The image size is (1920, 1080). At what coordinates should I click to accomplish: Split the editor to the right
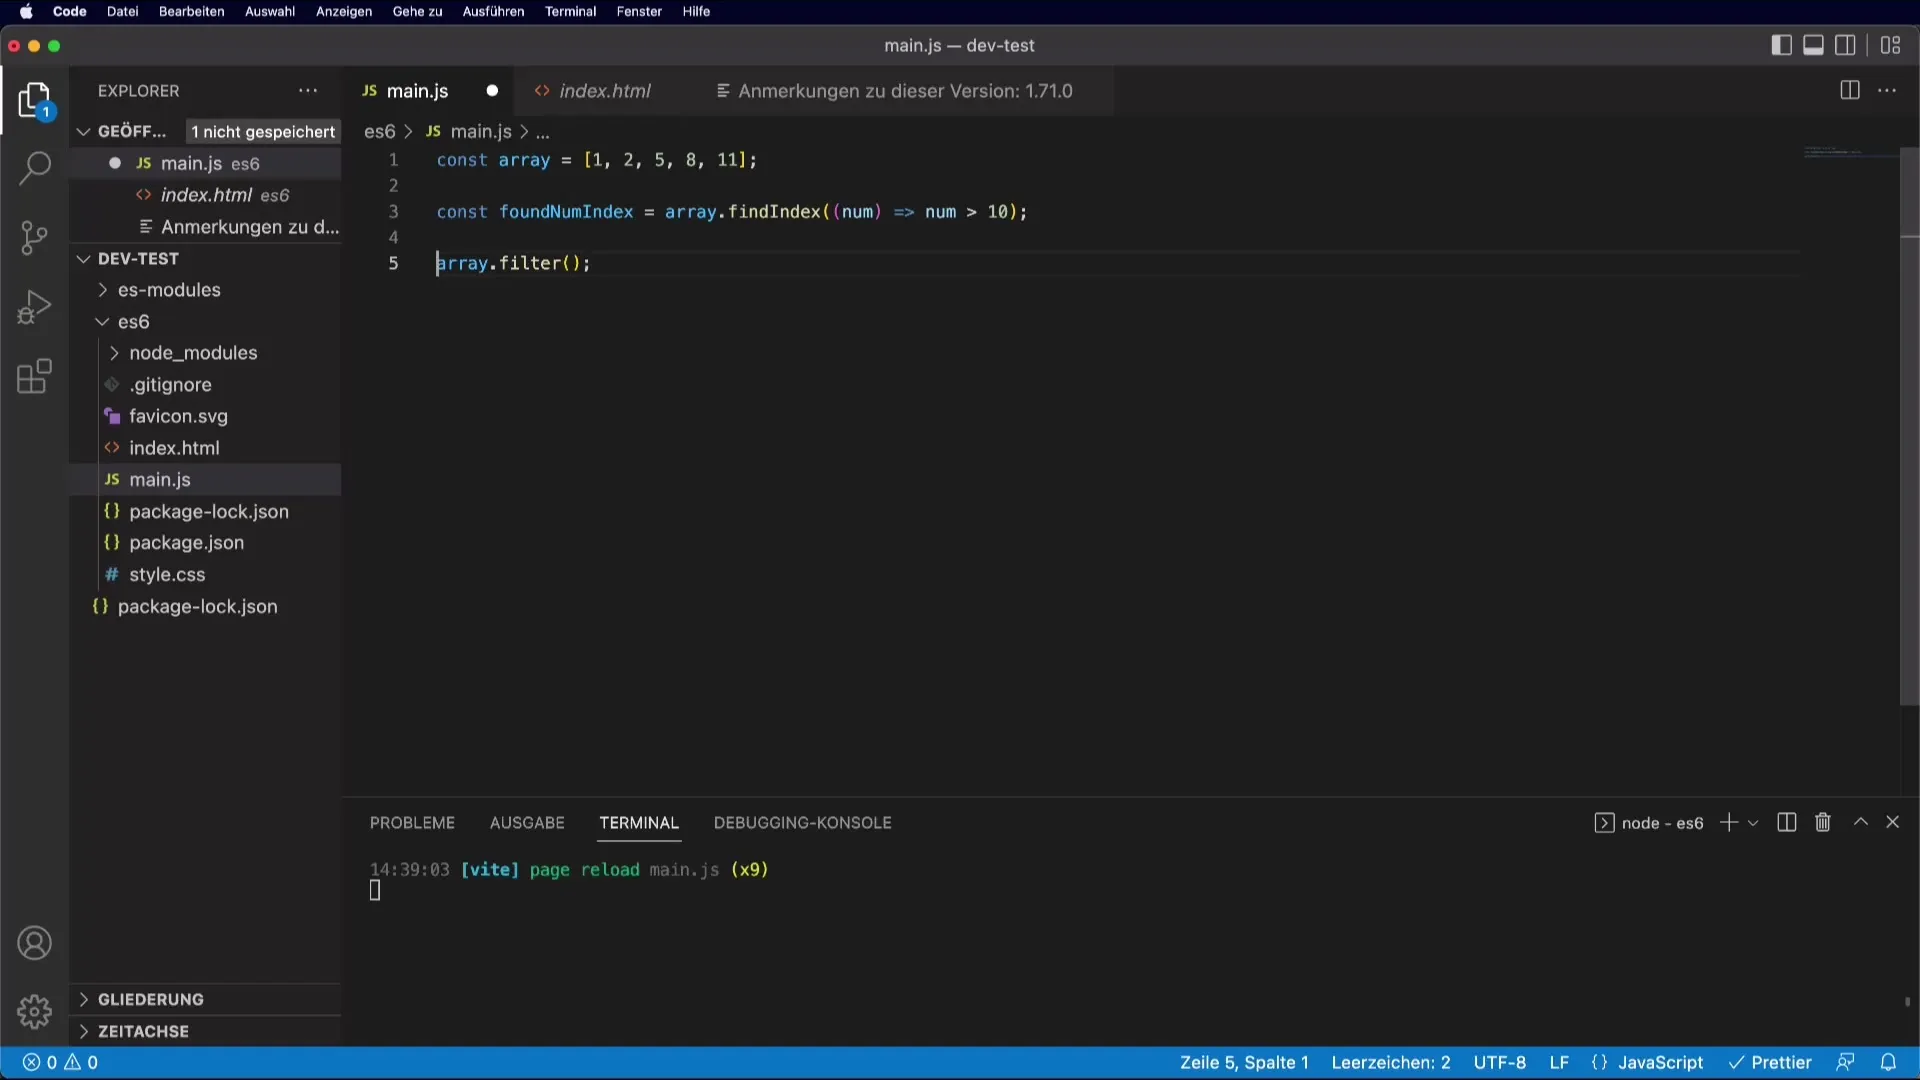pyautogui.click(x=1850, y=91)
